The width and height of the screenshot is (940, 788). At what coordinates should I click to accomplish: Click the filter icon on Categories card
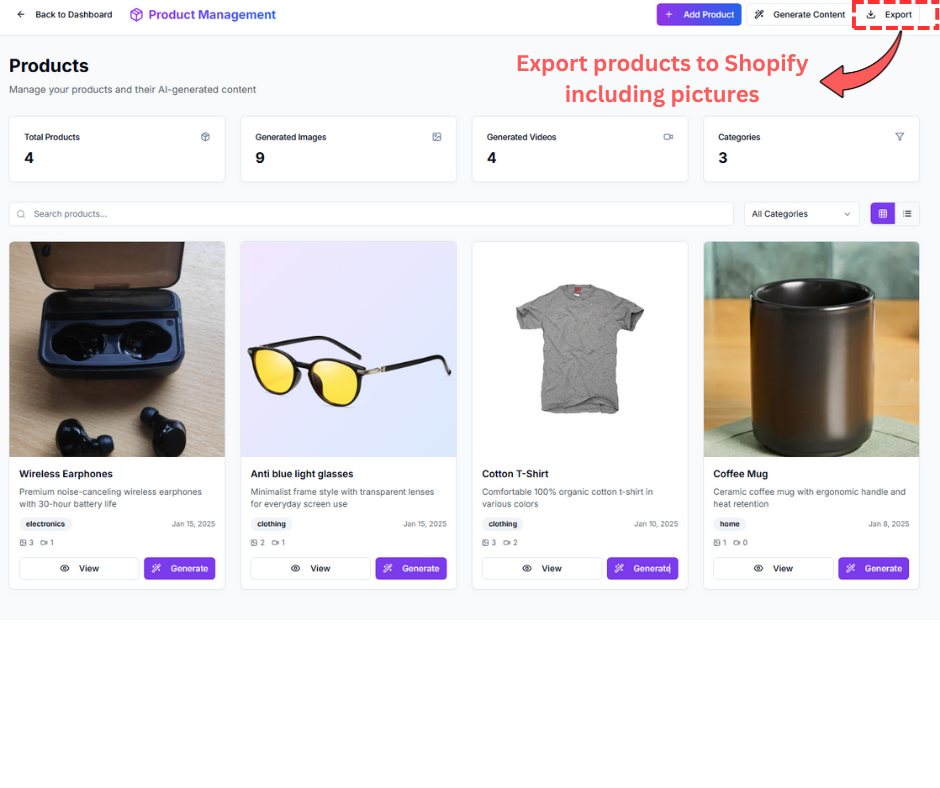[900, 136]
